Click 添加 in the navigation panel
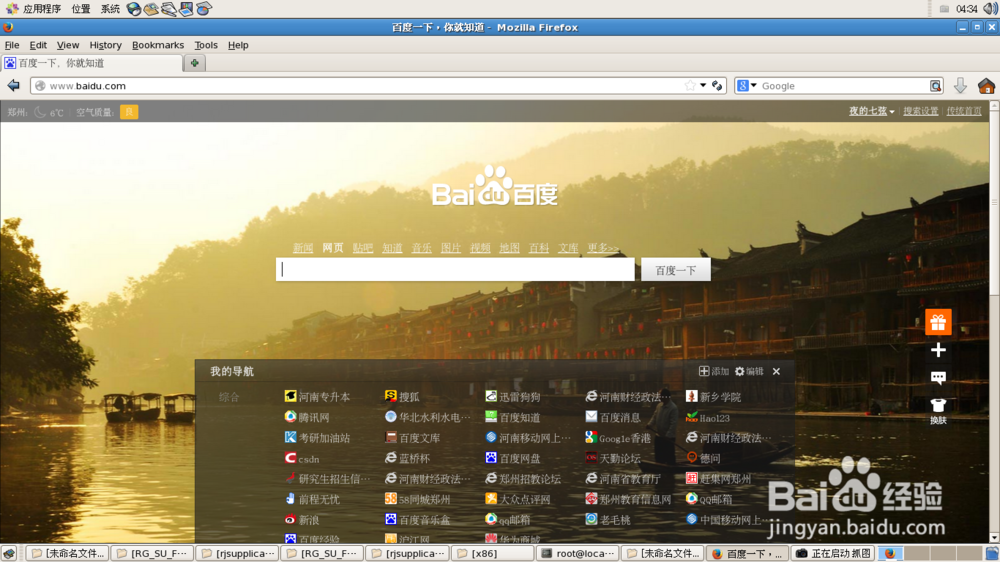Image resolution: width=1000 pixels, height=562 pixels. coord(714,371)
